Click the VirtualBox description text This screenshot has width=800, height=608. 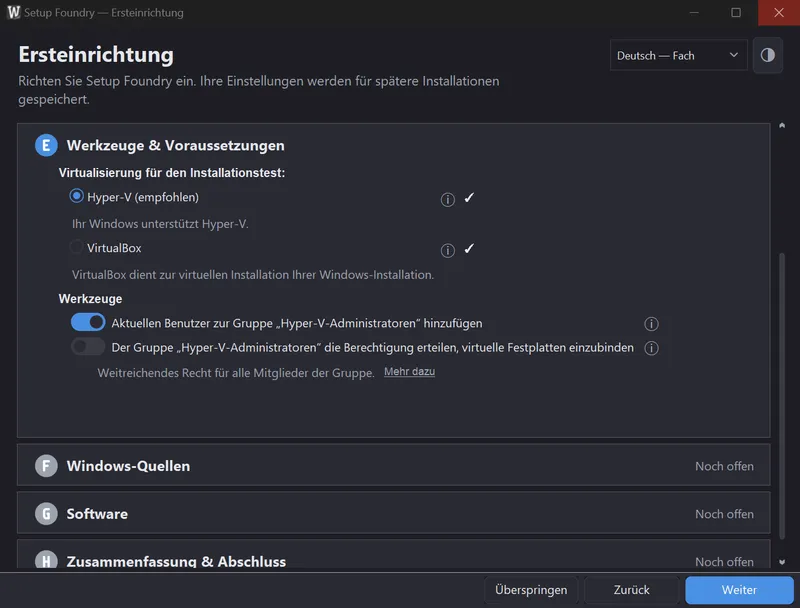pyautogui.click(x=253, y=275)
